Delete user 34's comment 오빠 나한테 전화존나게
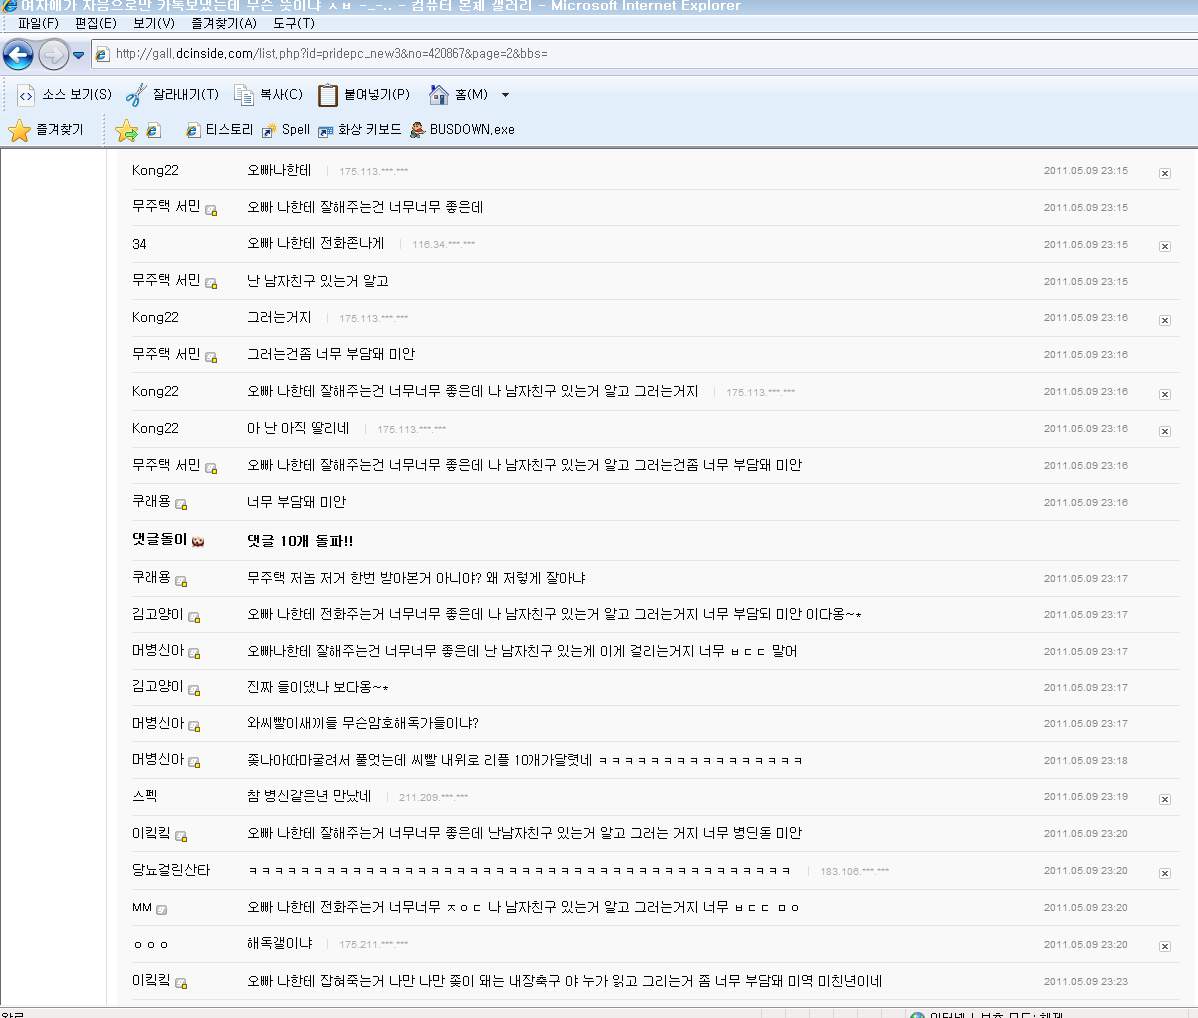The image size is (1198, 1018). coord(1164,246)
